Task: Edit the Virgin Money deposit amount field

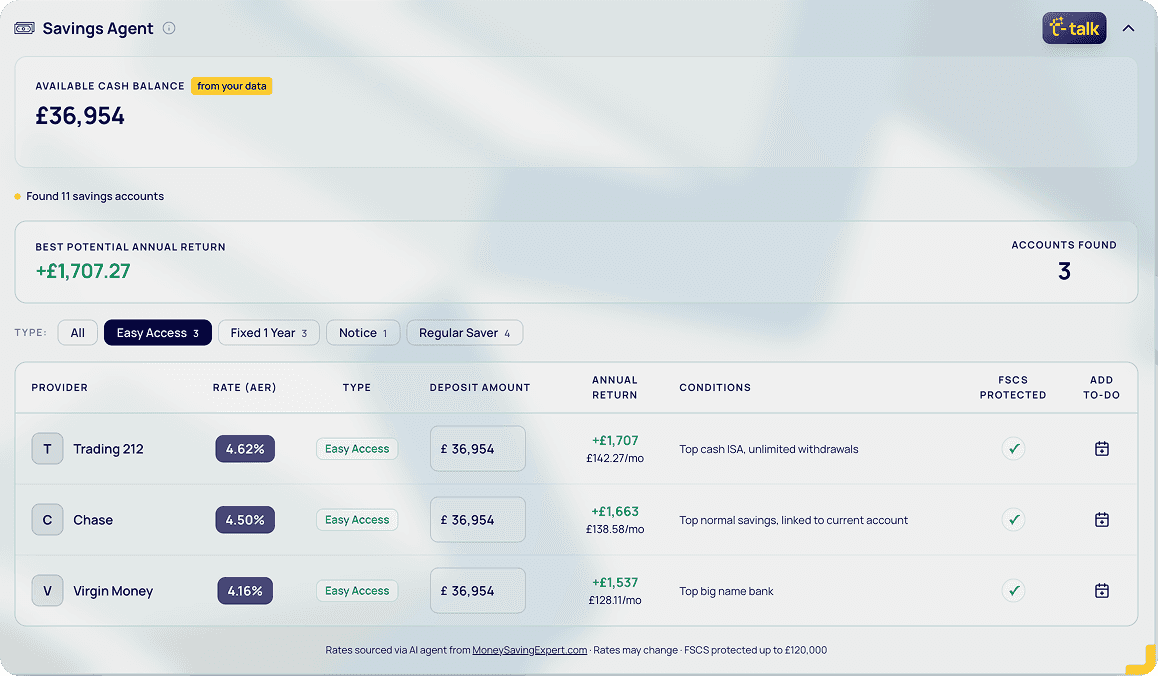Action: (x=478, y=590)
